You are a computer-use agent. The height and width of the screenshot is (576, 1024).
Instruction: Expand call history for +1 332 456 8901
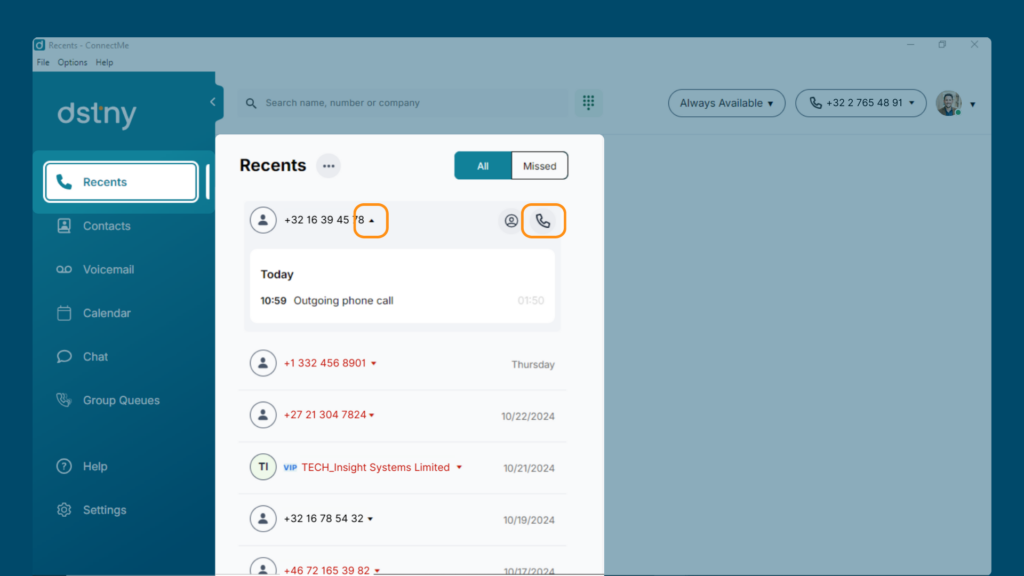pos(374,363)
